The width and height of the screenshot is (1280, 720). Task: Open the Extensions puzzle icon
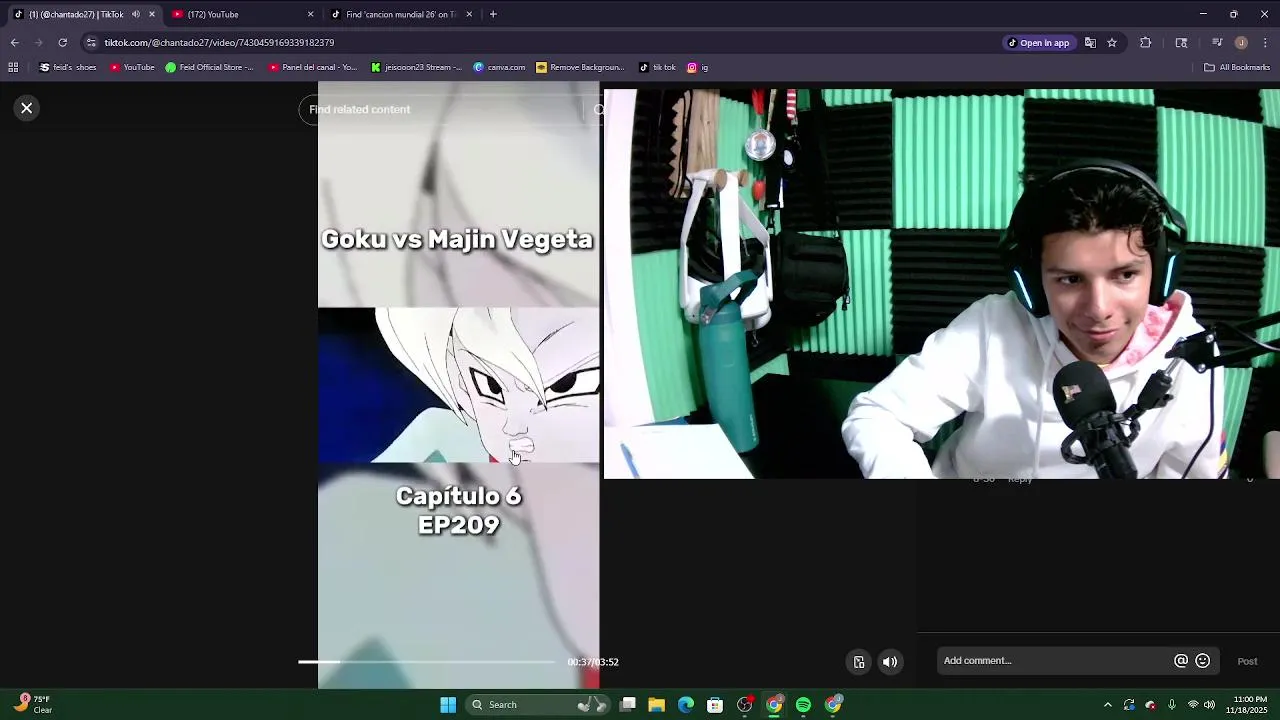click(x=1146, y=43)
